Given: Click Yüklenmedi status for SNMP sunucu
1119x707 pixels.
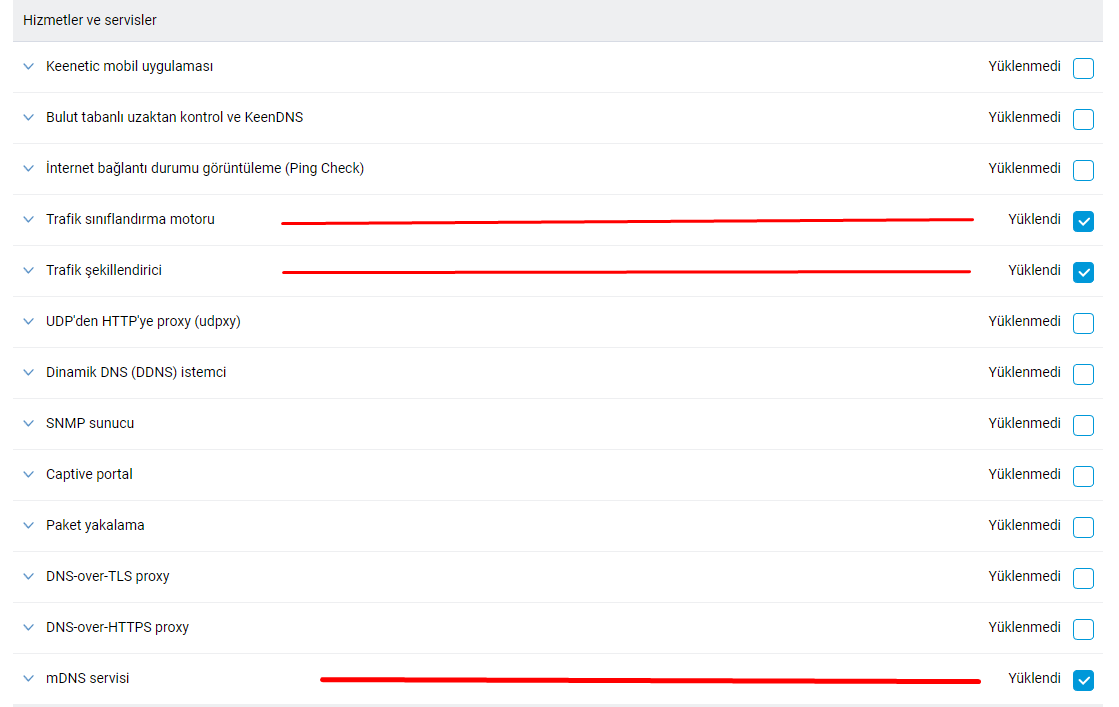Looking at the screenshot, I should 1024,423.
